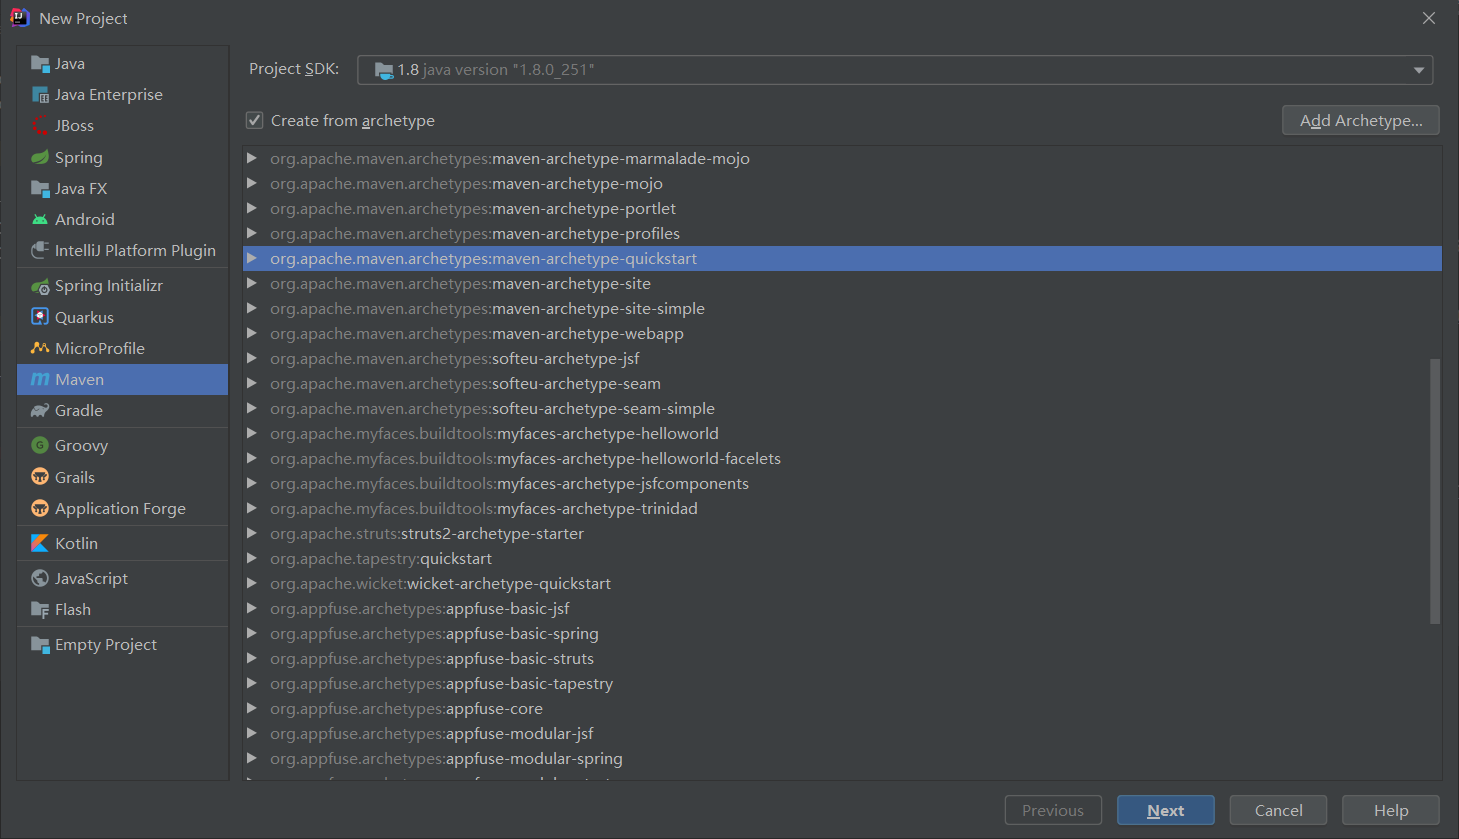Image resolution: width=1459 pixels, height=839 pixels.
Task: Expand wicket-archetype-quickstart node arrow
Action: [x=252, y=583]
